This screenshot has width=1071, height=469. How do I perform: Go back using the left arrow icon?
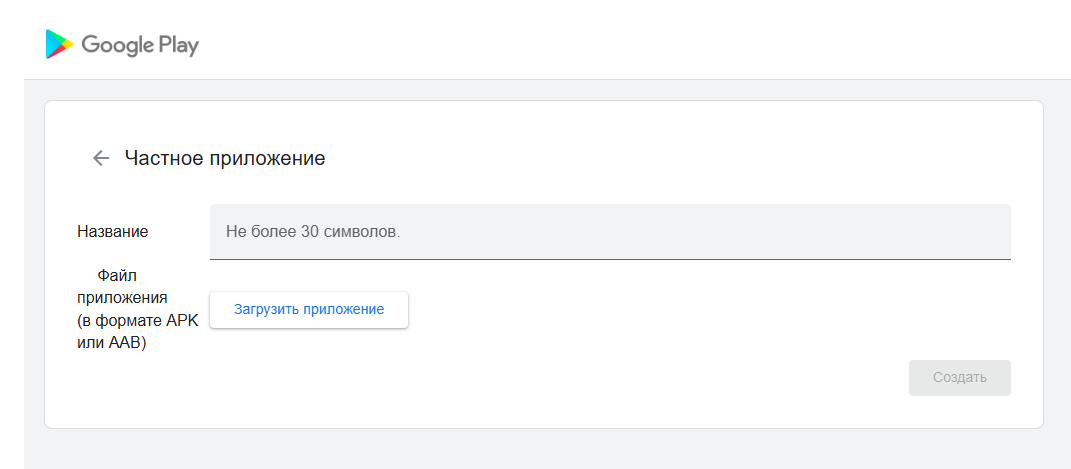click(x=100, y=158)
